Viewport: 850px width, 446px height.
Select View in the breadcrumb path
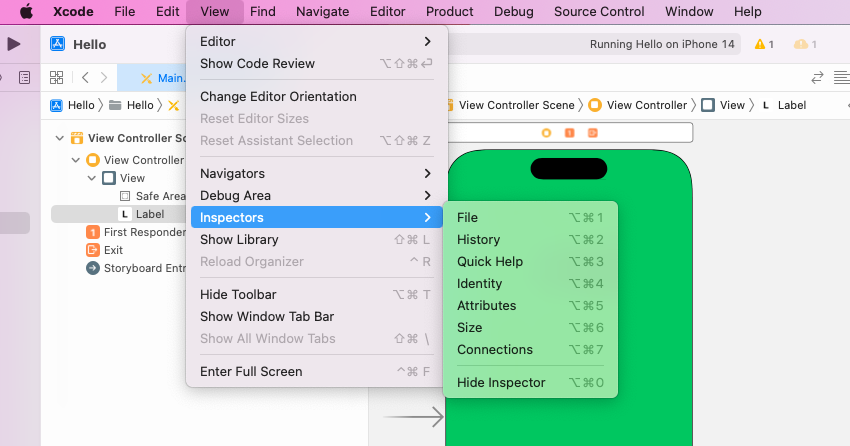click(723, 105)
